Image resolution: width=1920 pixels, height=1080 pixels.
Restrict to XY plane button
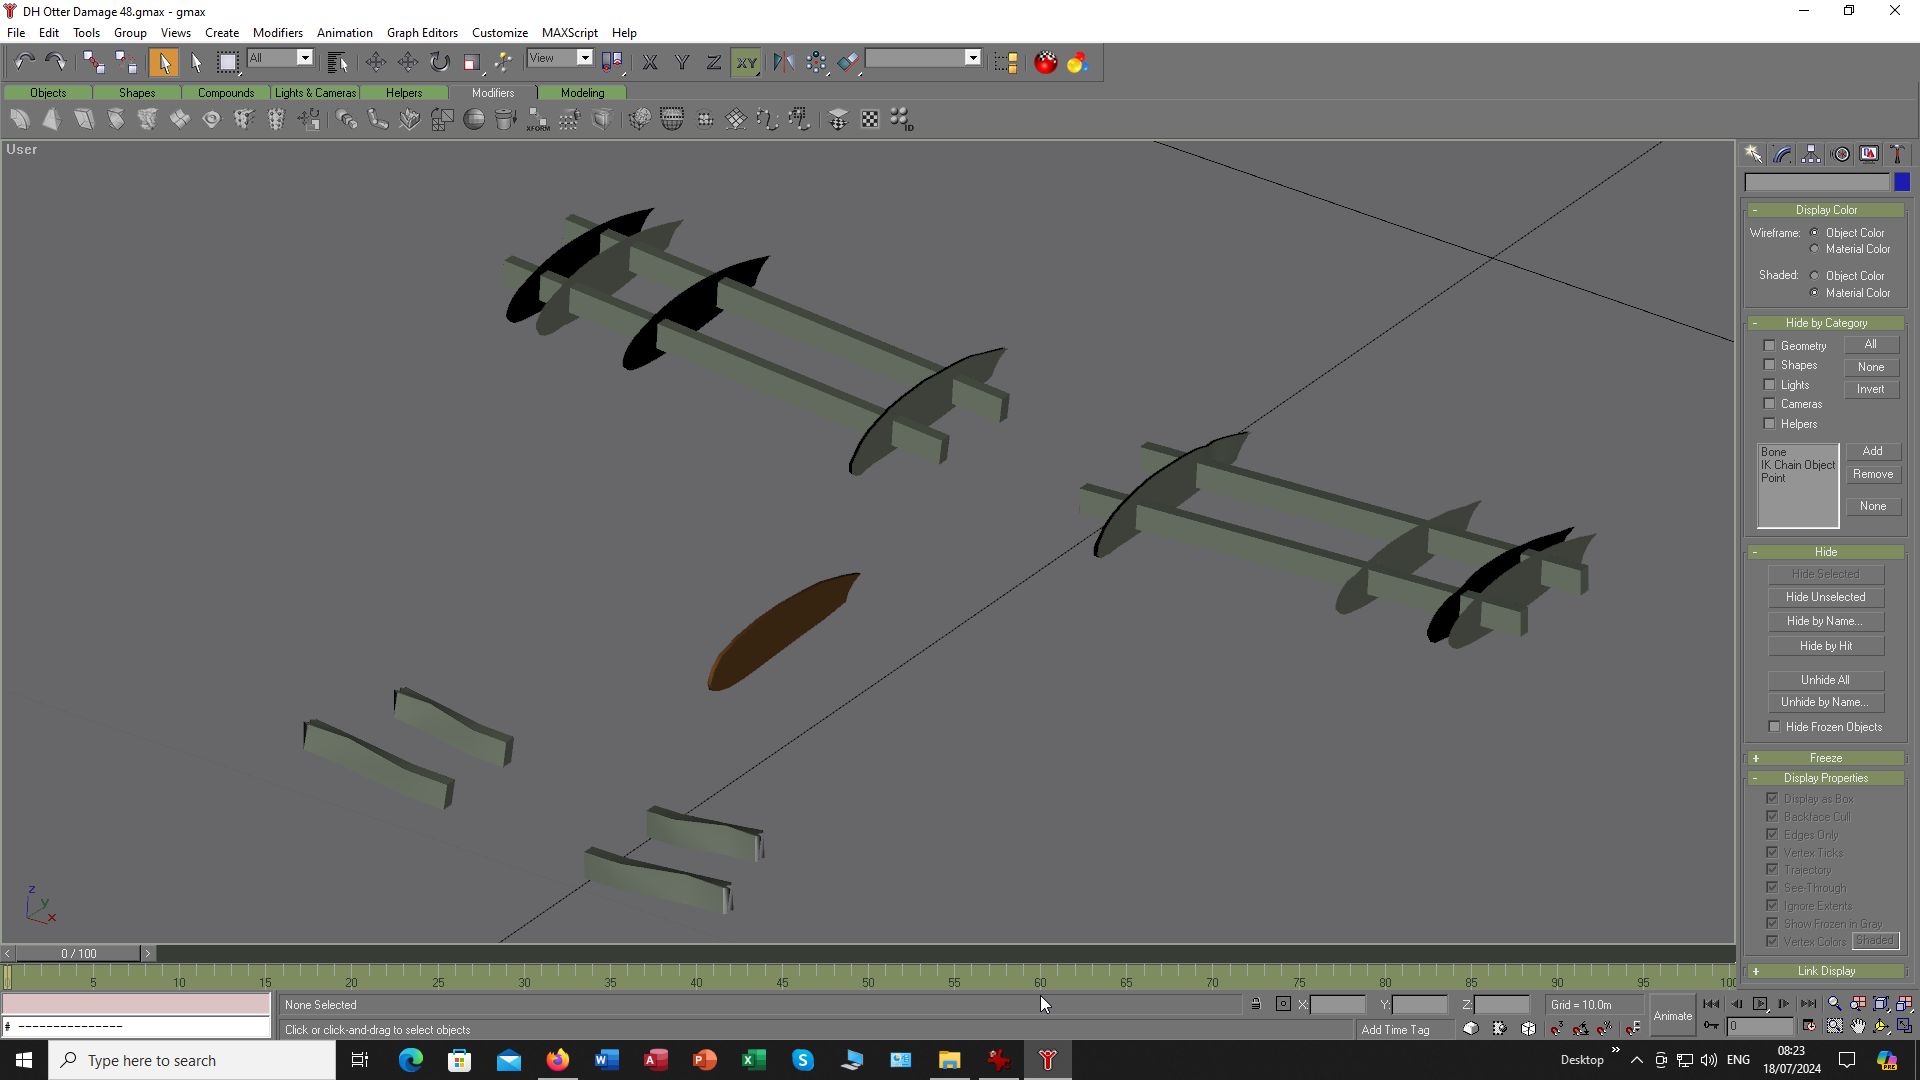tap(746, 62)
